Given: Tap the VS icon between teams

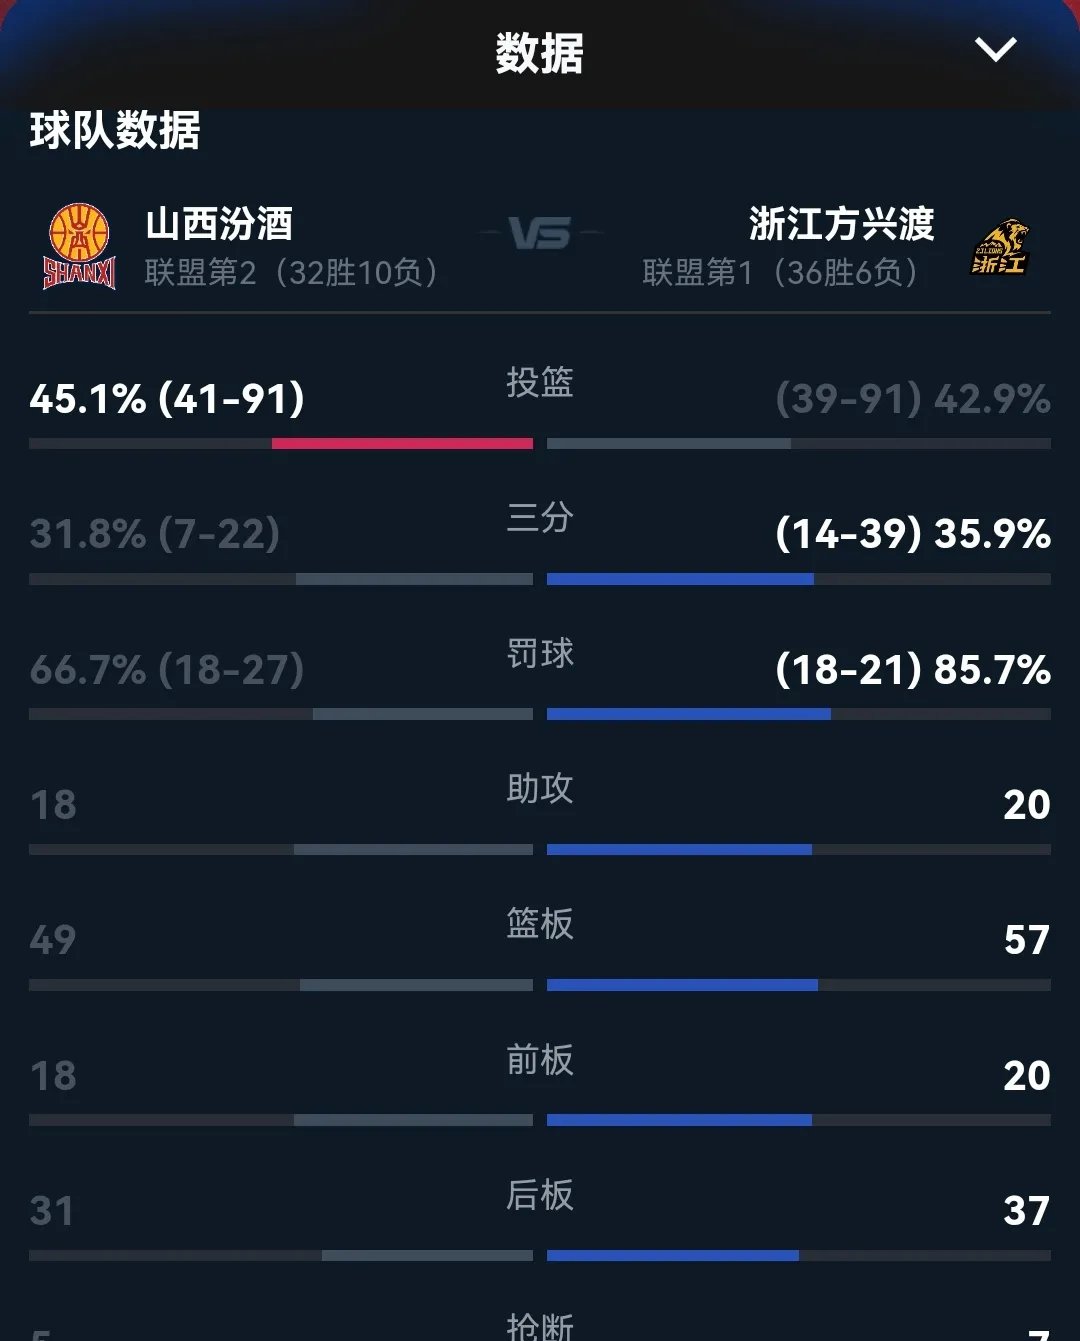Looking at the screenshot, I should click(x=540, y=234).
